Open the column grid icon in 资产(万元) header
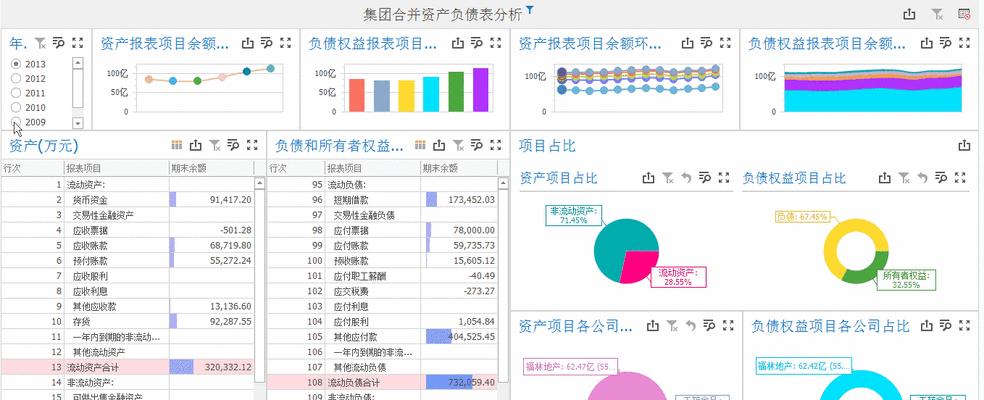Viewport: 984px width, 400px height. [x=177, y=145]
